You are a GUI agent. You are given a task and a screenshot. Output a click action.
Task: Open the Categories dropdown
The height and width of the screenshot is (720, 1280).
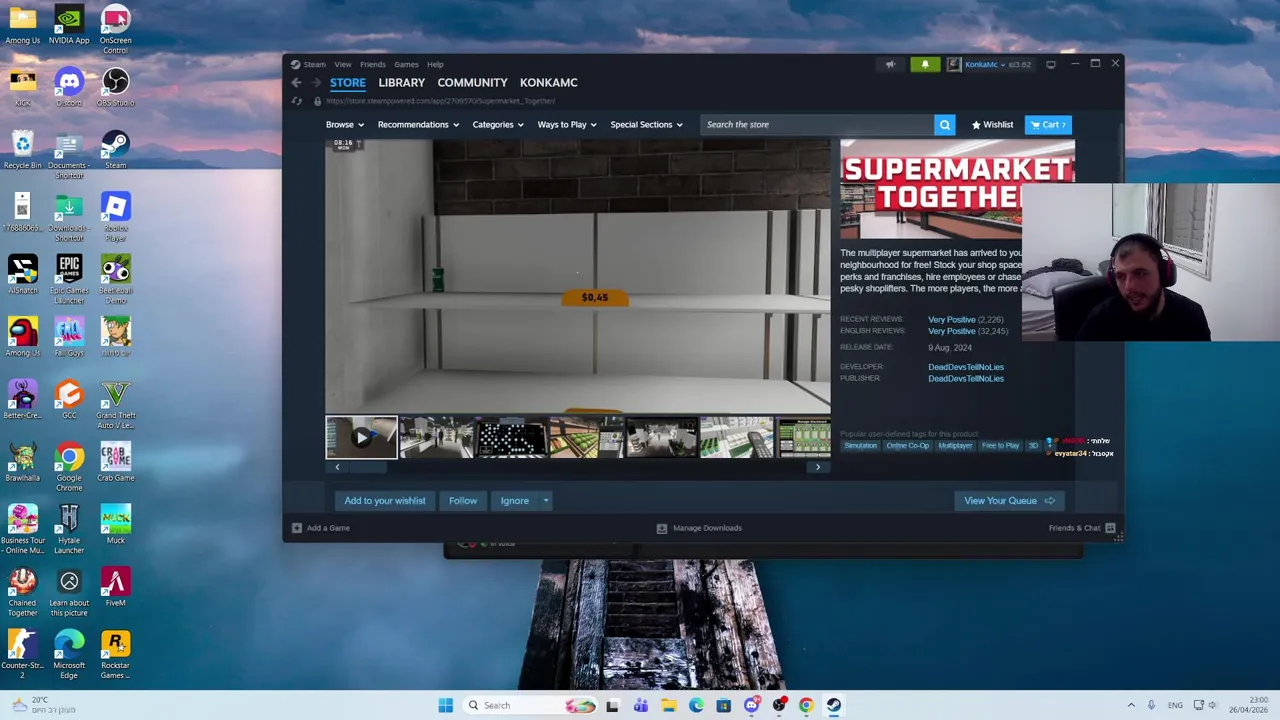click(x=497, y=125)
